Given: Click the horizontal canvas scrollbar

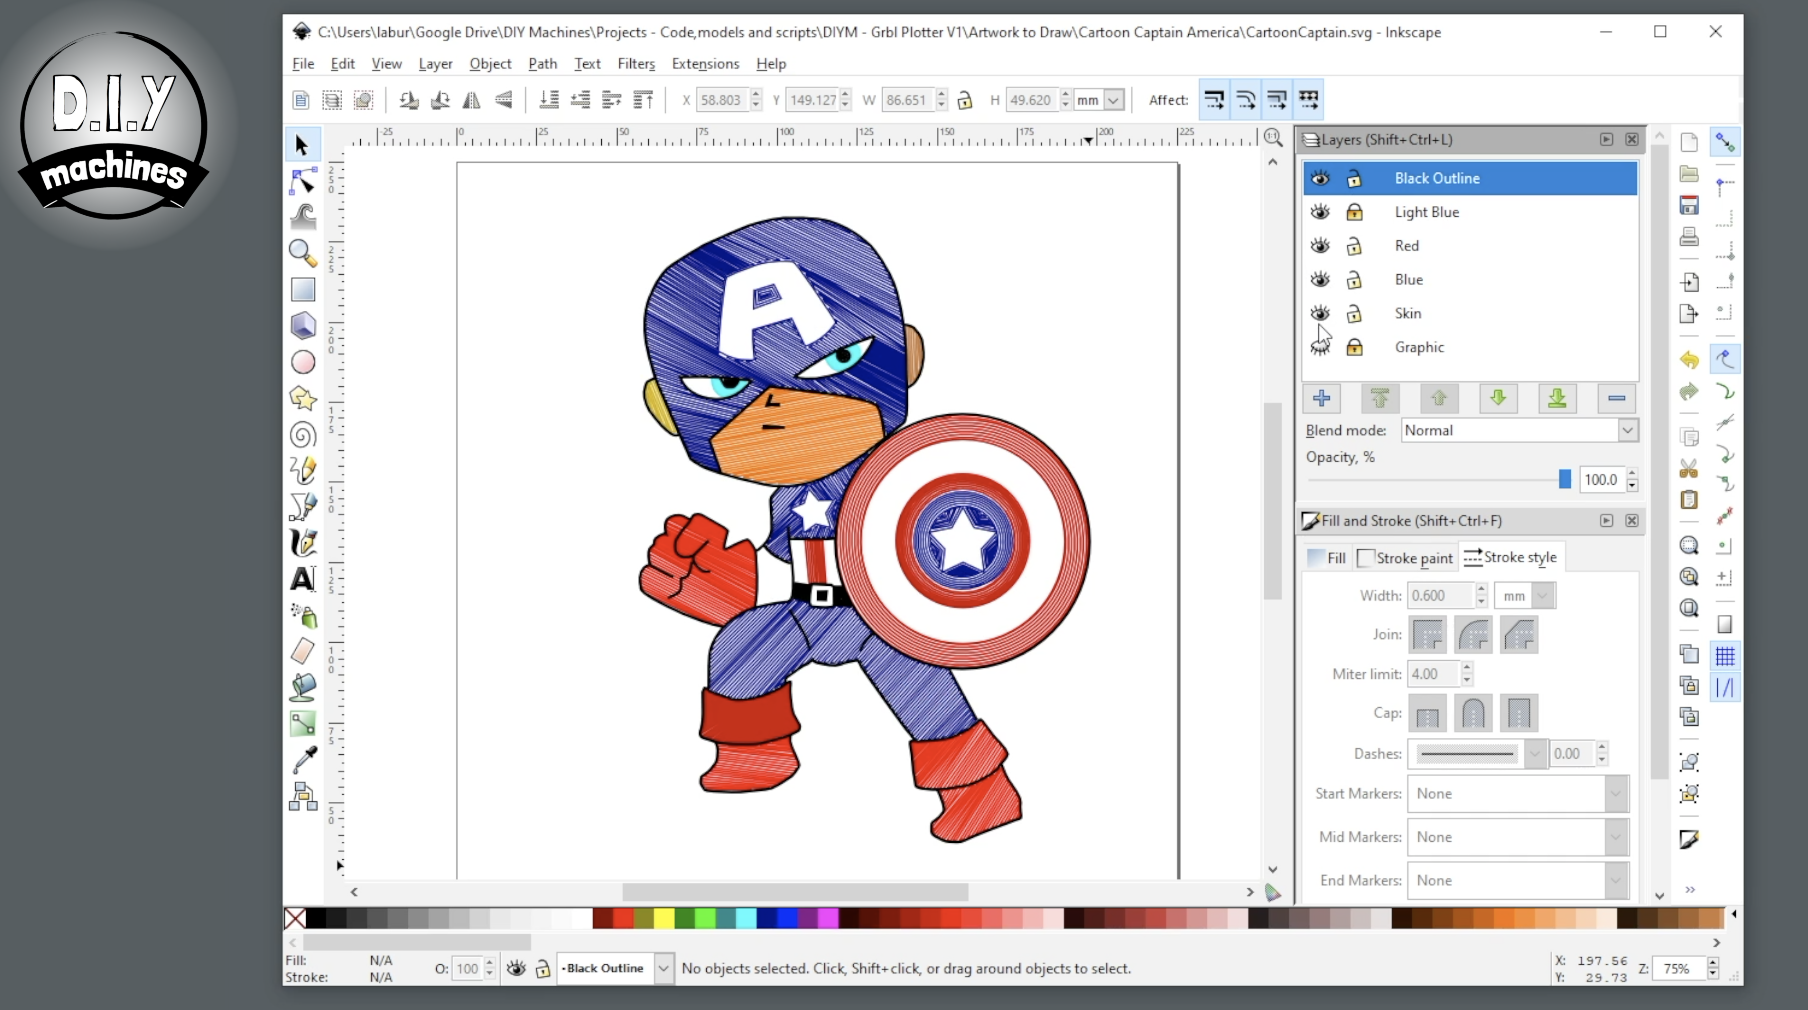Looking at the screenshot, I should pyautogui.click(x=795, y=891).
